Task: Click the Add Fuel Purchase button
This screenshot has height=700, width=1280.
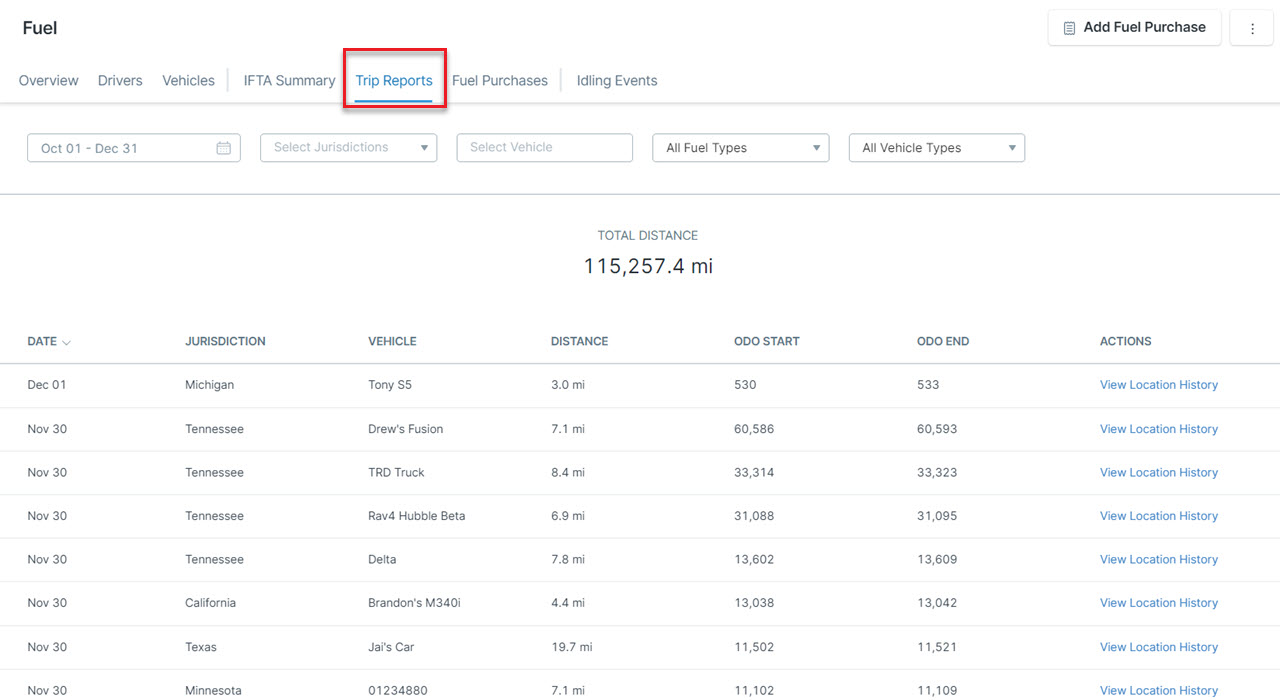Action: tap(1134, 28)
